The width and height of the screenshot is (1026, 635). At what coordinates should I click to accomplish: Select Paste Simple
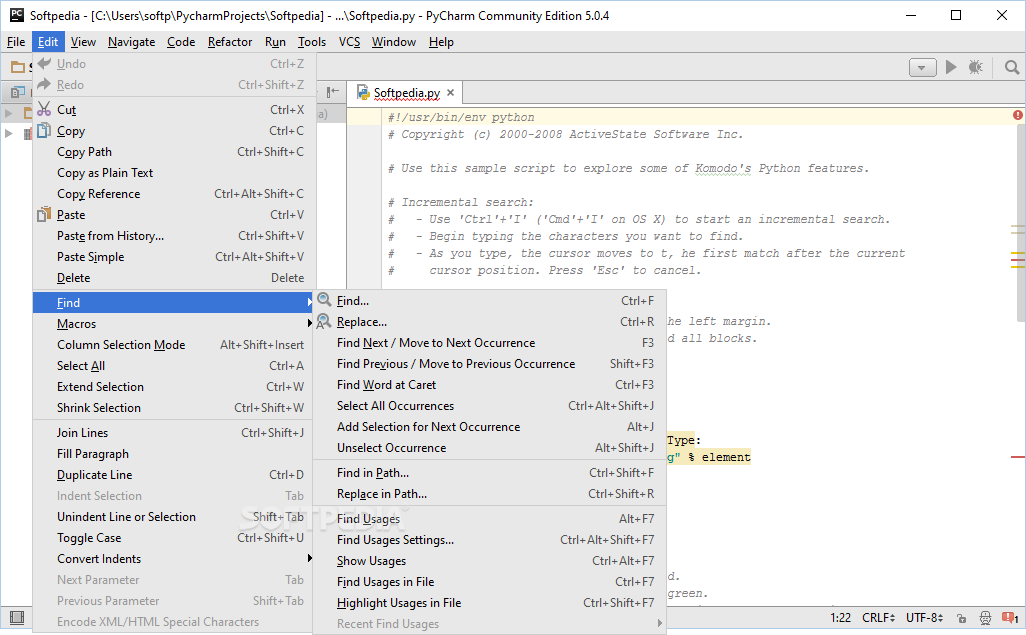pos(174,256)
